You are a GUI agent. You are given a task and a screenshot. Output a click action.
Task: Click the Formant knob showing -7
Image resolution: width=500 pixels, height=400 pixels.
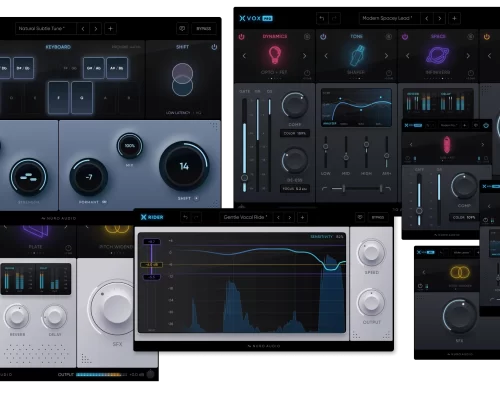89,177
